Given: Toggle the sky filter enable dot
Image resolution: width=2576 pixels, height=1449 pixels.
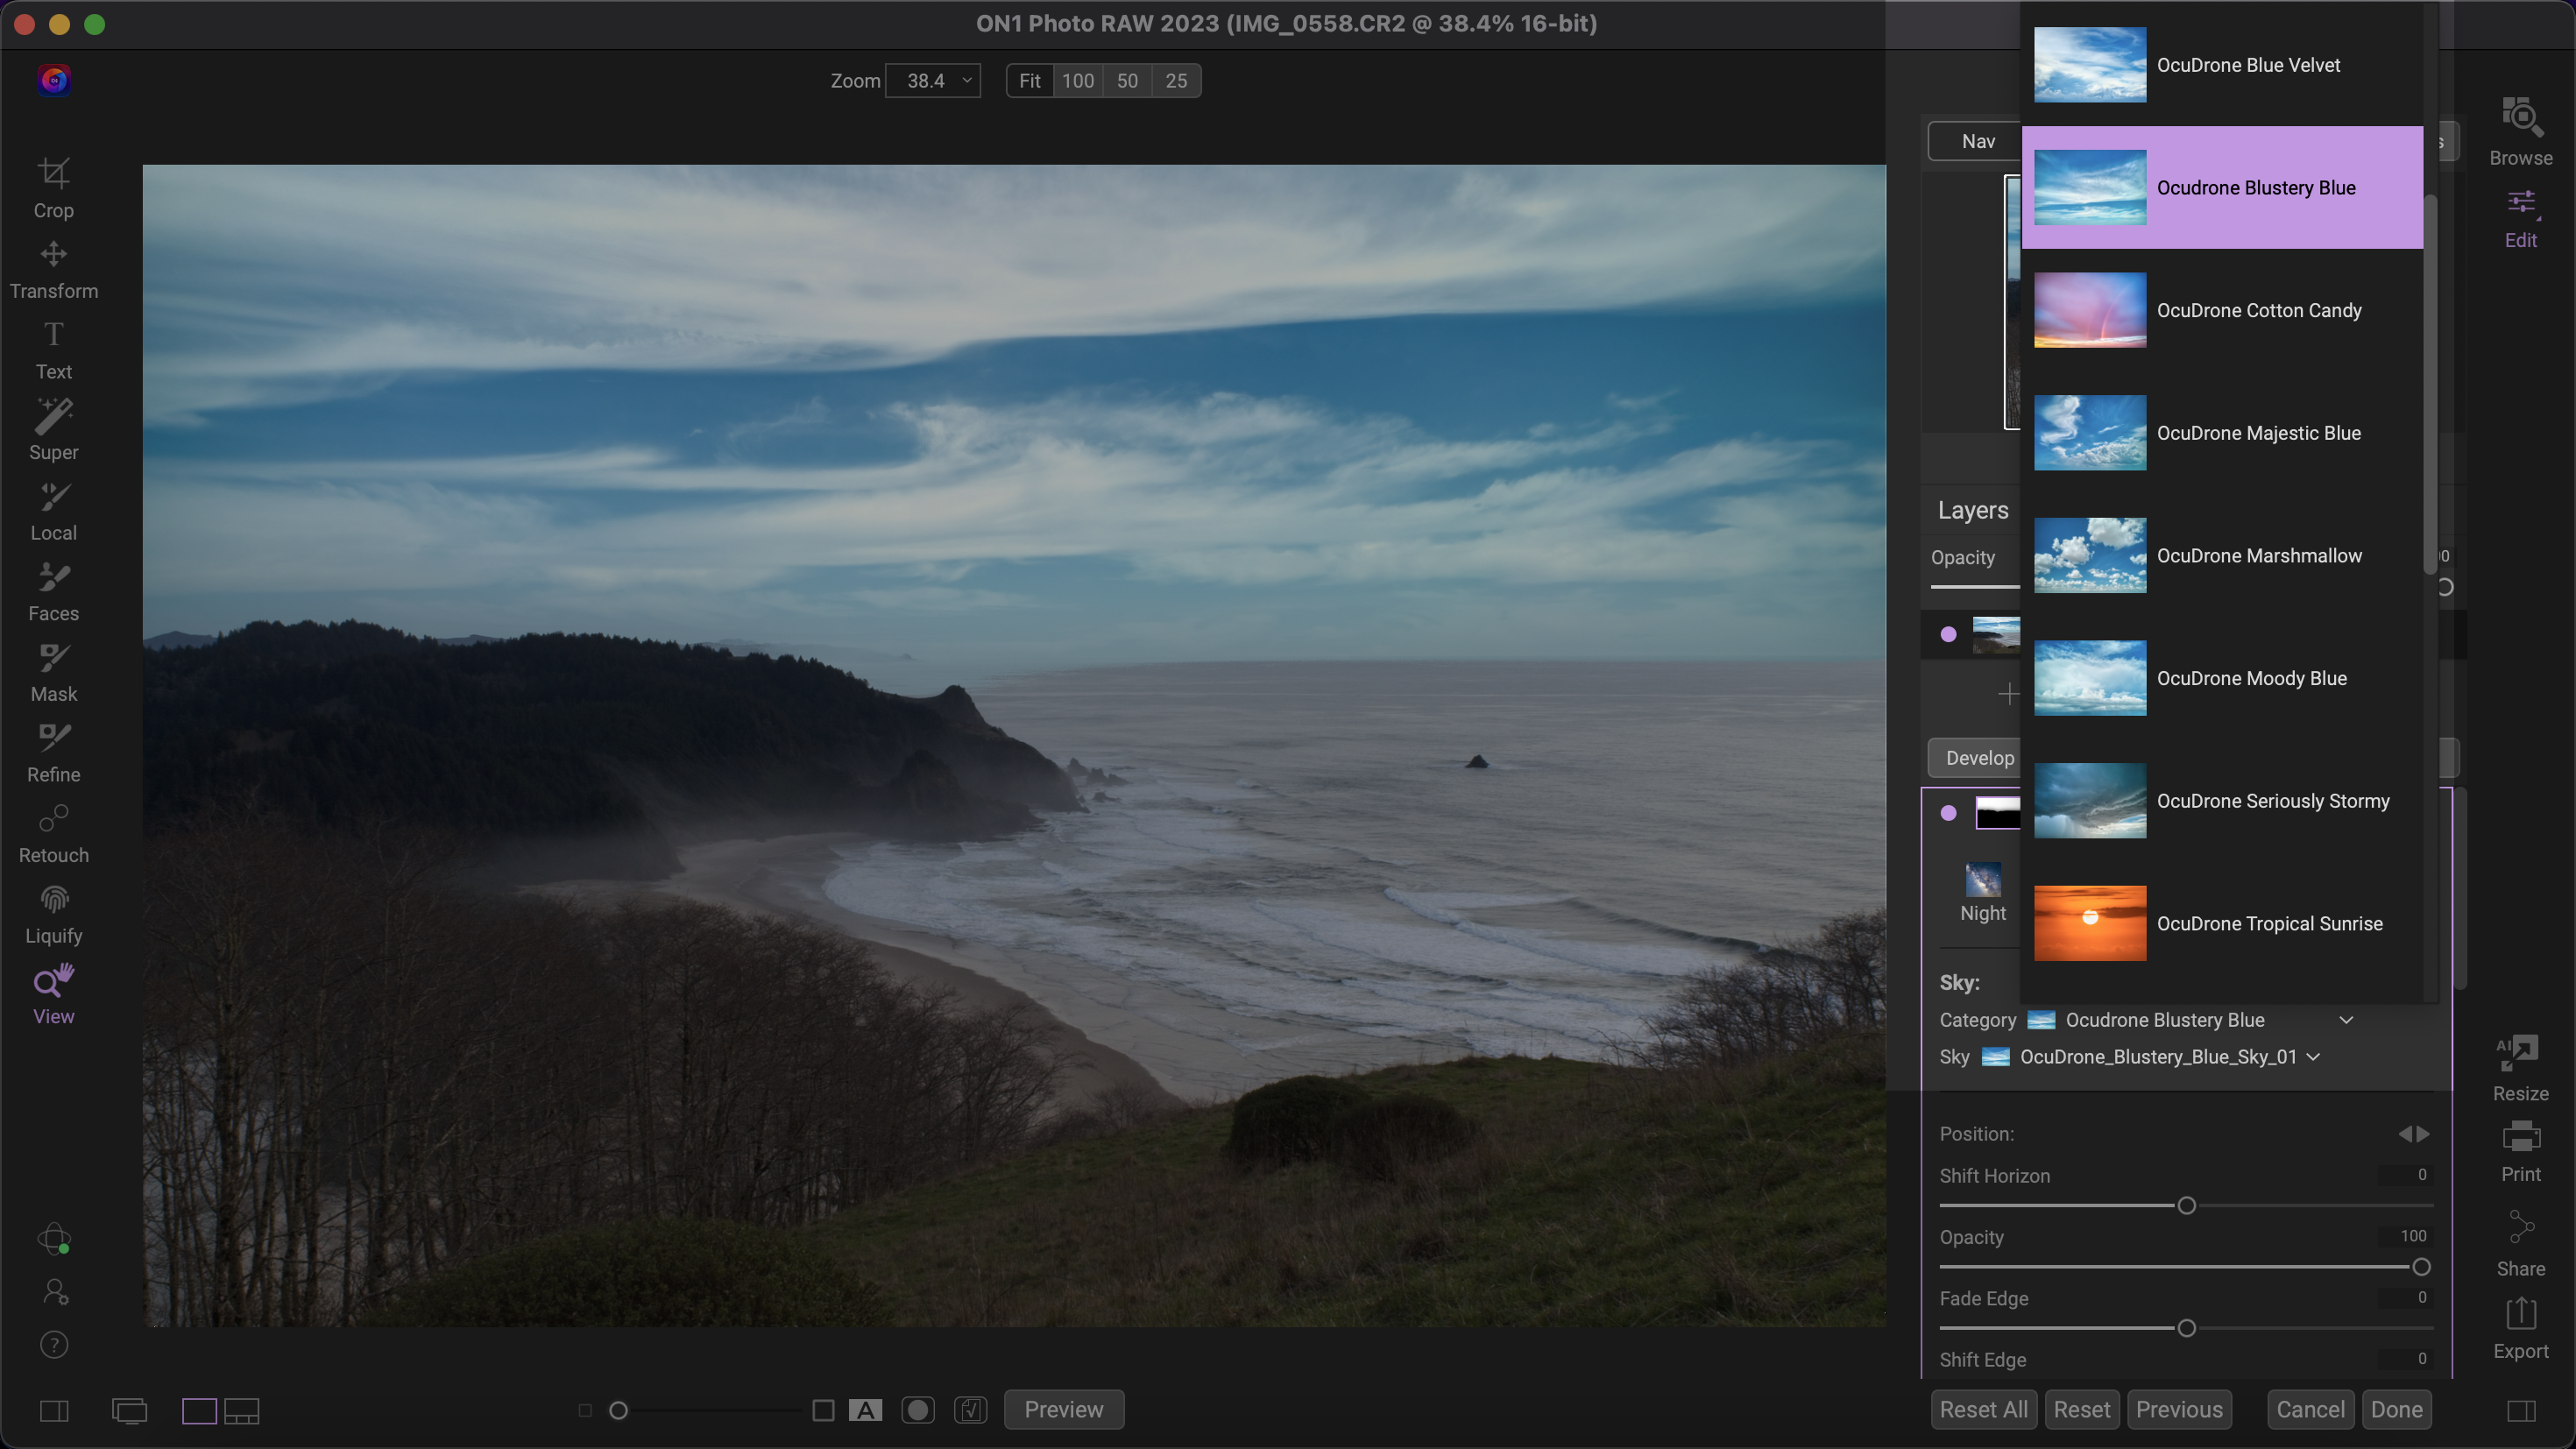Looking at the screenshot, I should [x=1948, y=813].
